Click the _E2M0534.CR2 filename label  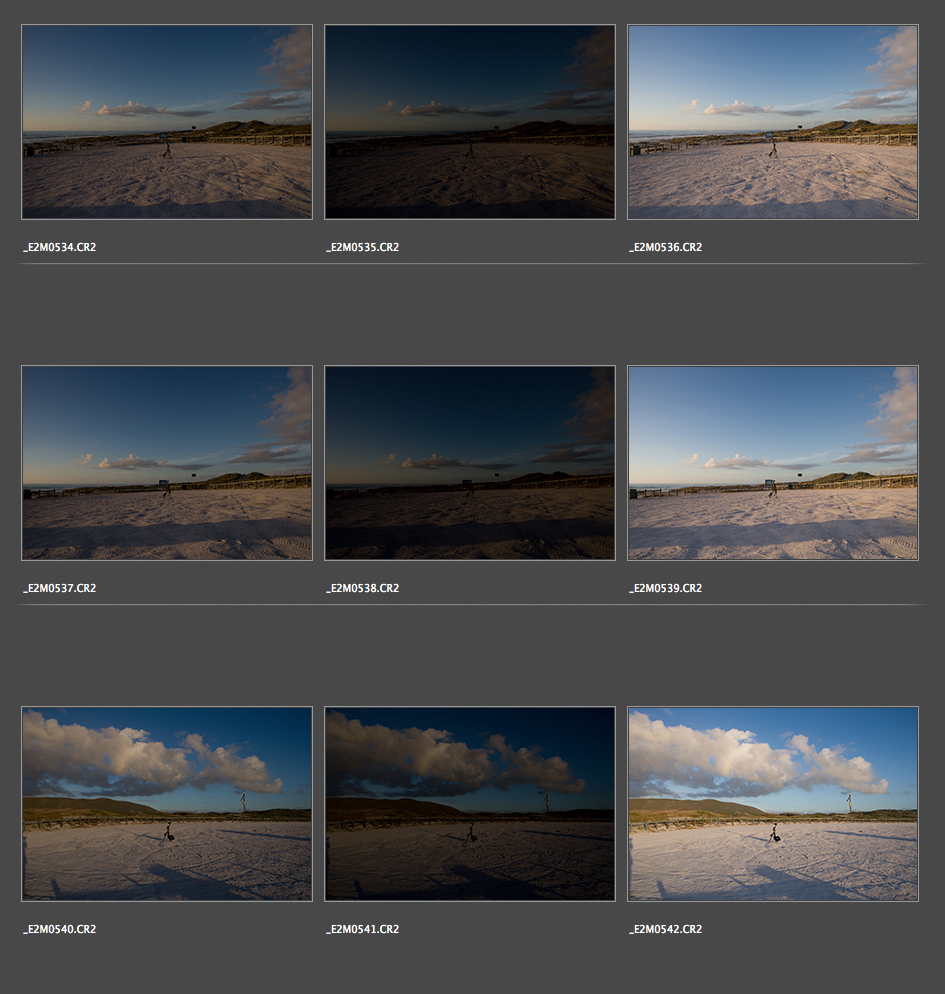(x=59, y=247)
